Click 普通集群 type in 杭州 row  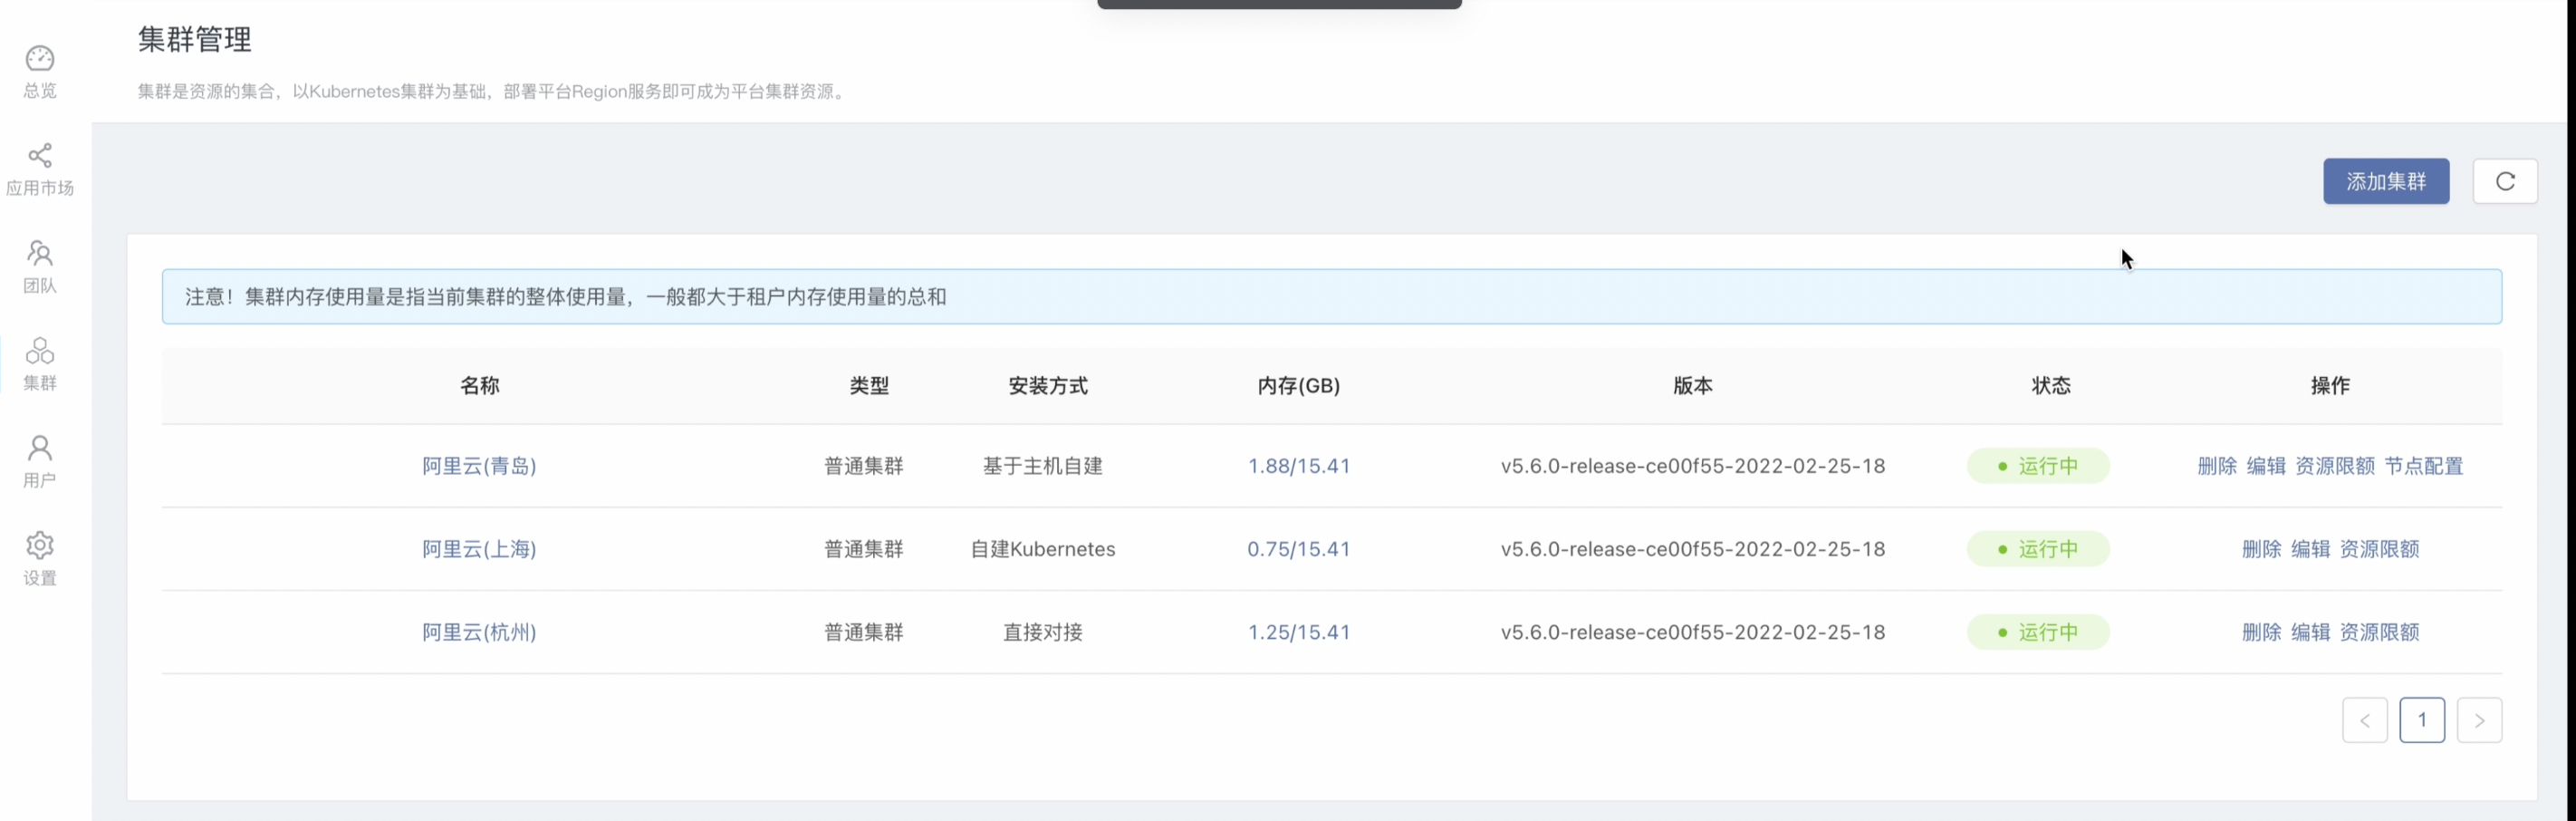pos(863,632)
